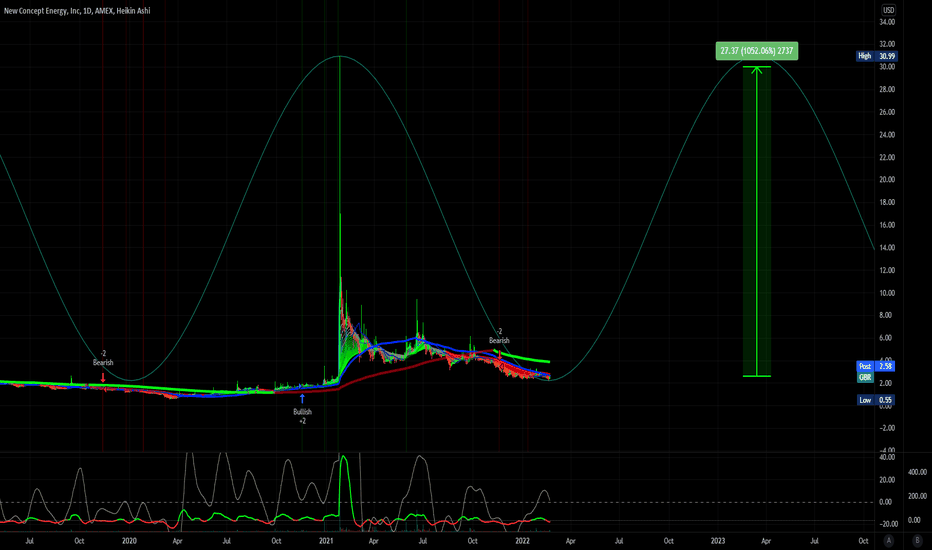Click the 40.00 indicator scale label
The height and width of the screenshot is (550, 932).
(x=887, y=457)
